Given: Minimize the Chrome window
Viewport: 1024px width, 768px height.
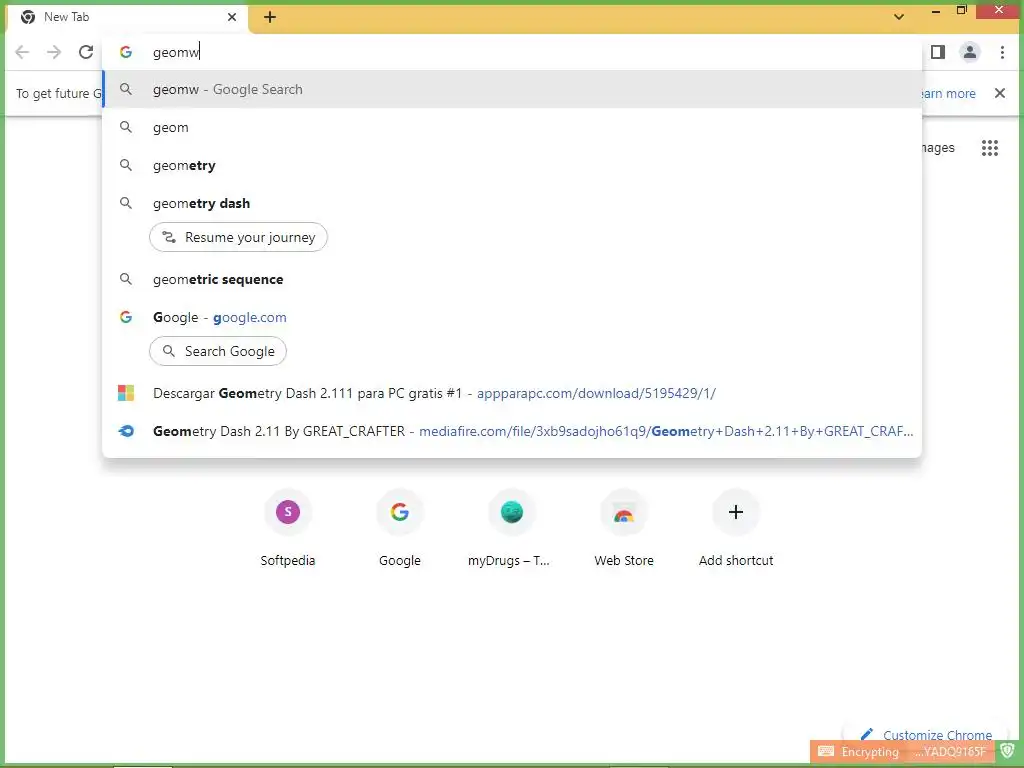Looking at the screenshot, I should 936,11.
